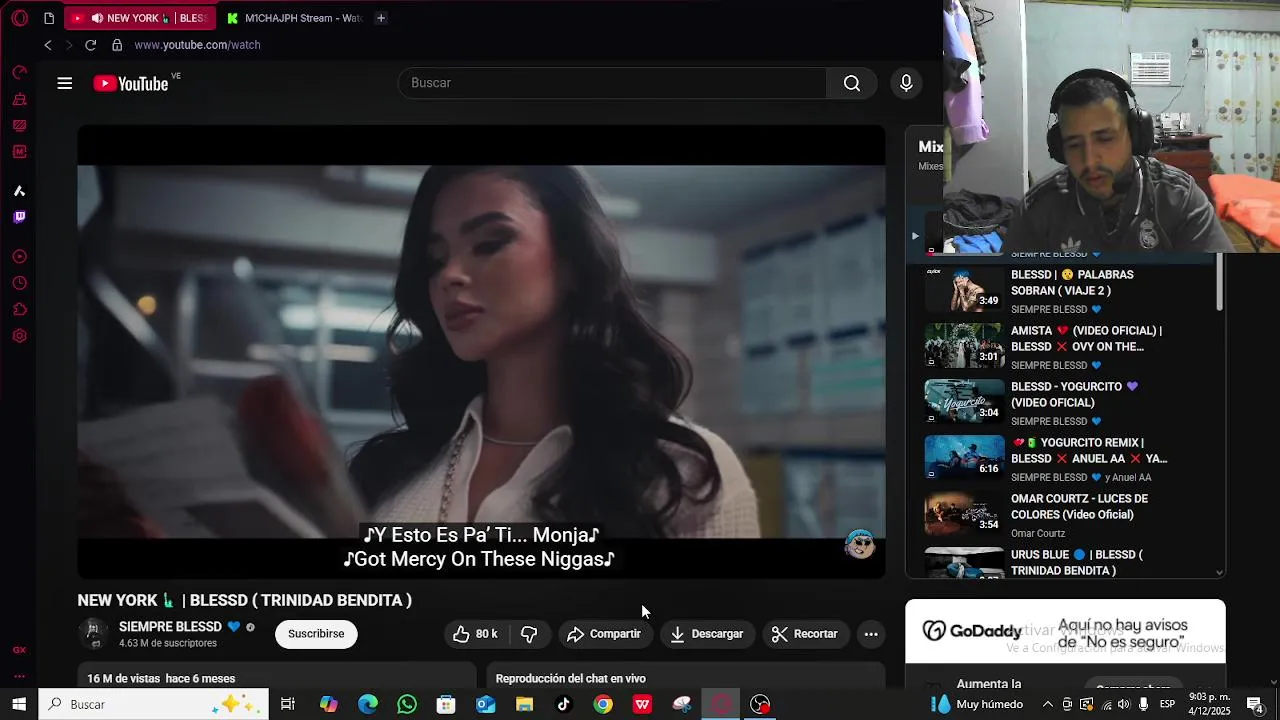Open the Player icon in sidebar
The height and width of the screenshot is (720, 1280).
pos(19,257)
